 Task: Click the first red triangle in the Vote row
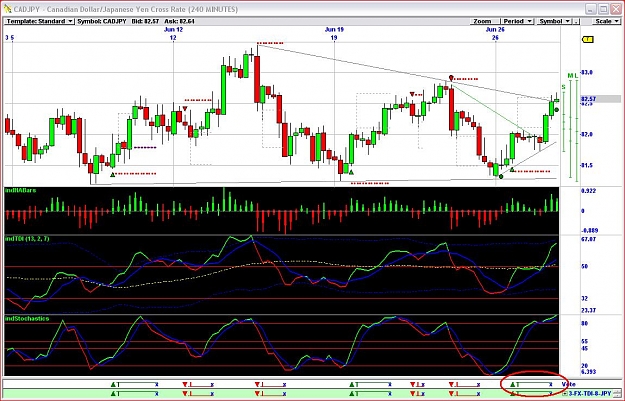tap(185, 384)
